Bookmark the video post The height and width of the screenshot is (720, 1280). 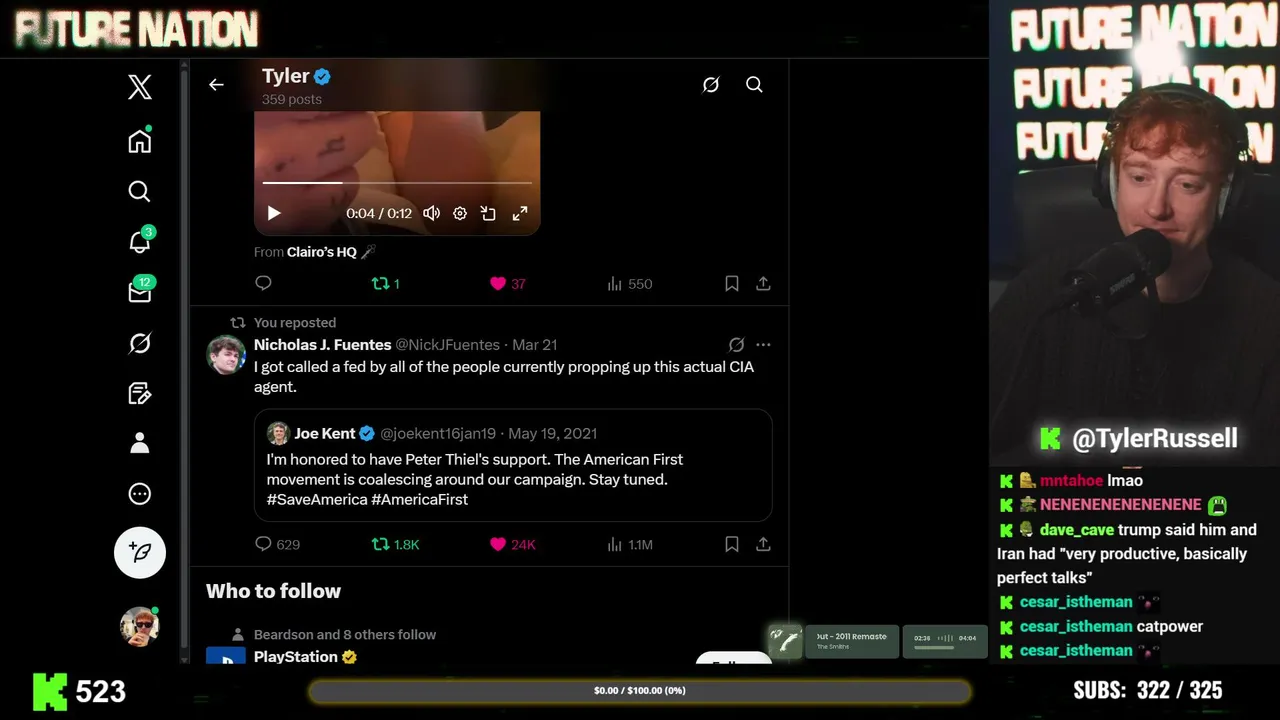point(732,284)
